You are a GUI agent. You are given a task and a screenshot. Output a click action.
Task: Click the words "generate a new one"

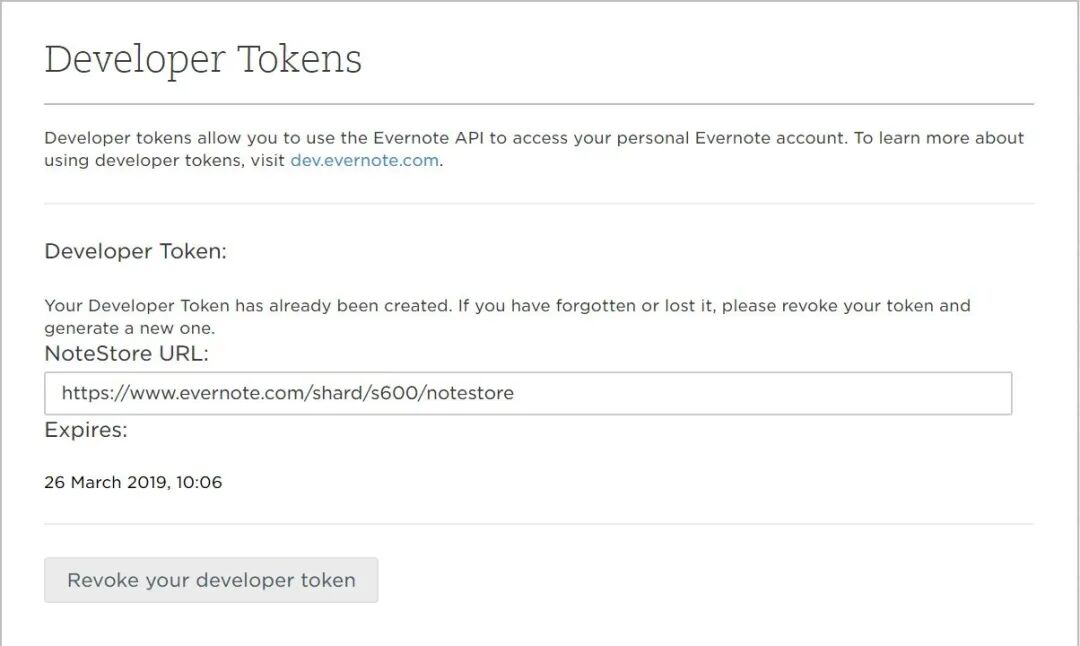(130, 328)
